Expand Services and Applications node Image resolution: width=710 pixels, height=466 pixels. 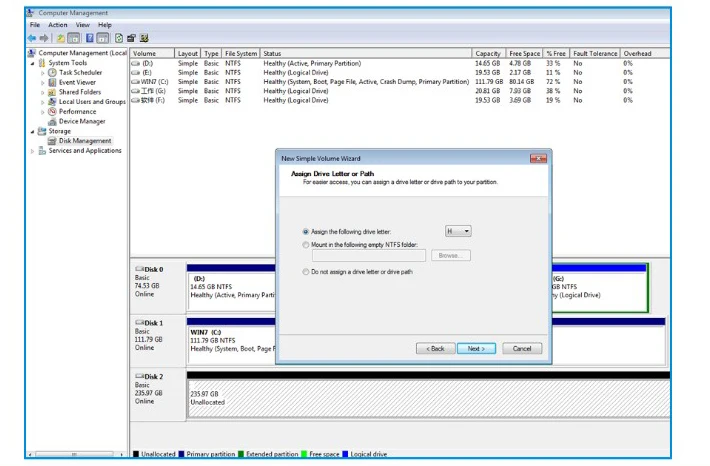[x=32, y=151]
